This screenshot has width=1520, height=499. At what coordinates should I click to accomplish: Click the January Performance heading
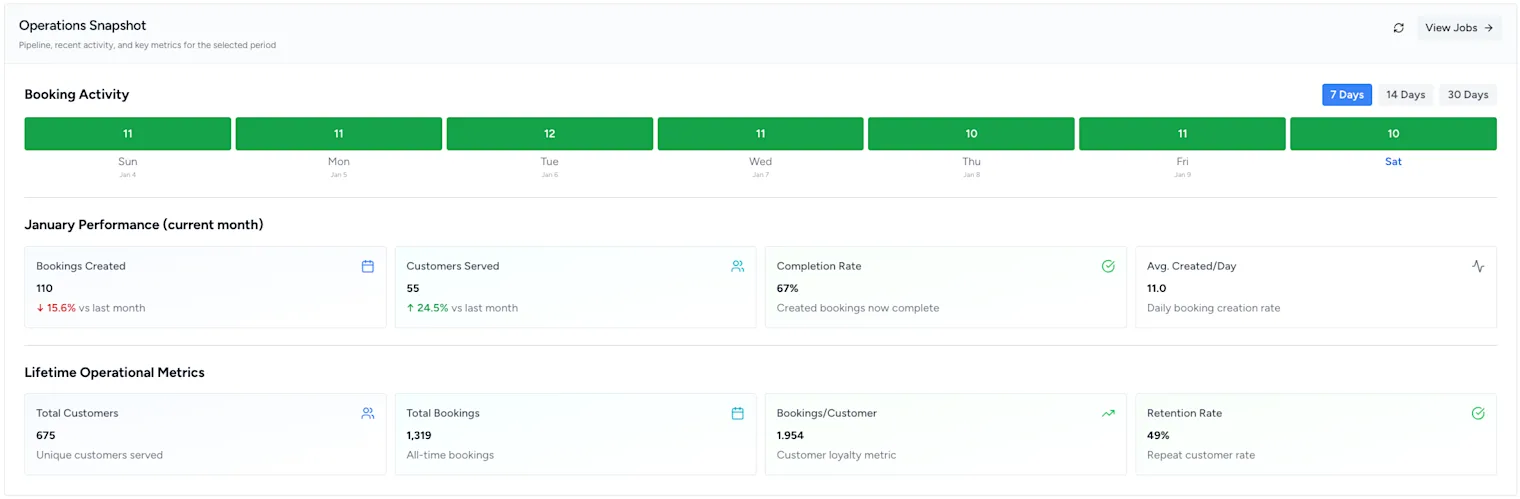144,225
